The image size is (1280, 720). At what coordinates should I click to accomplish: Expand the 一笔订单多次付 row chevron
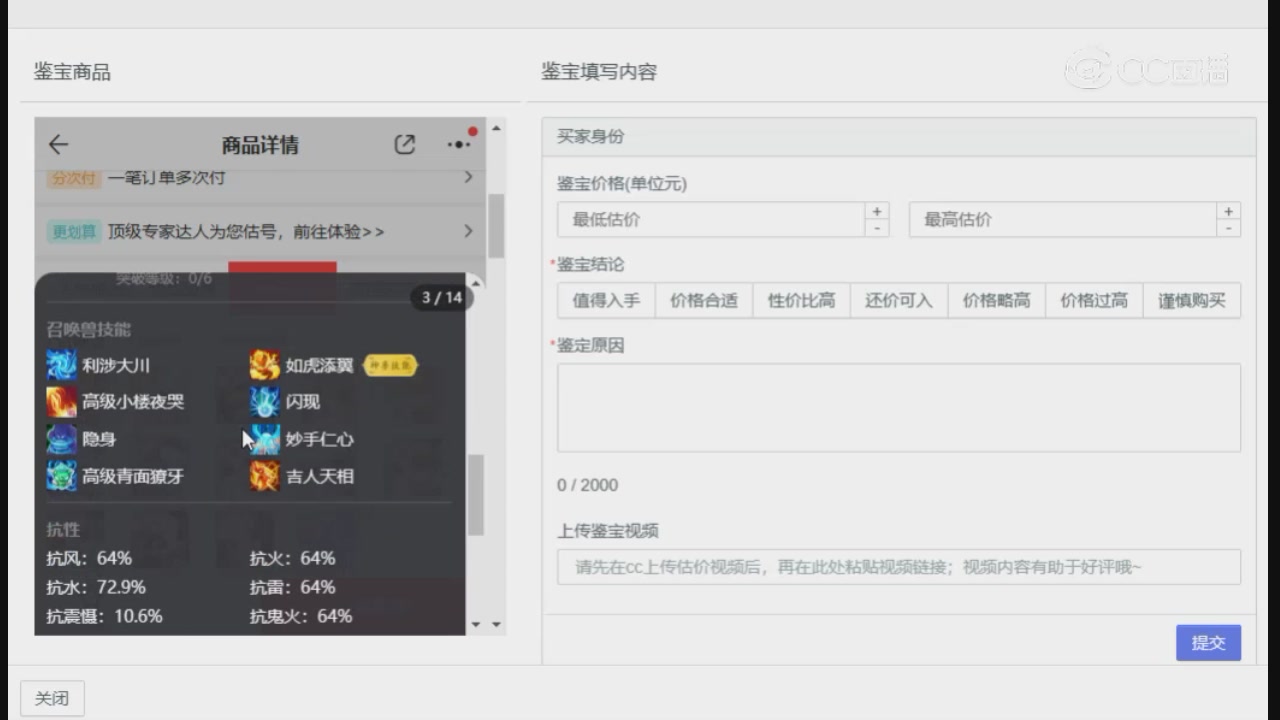pyautogui.click(x=468, y=177)
